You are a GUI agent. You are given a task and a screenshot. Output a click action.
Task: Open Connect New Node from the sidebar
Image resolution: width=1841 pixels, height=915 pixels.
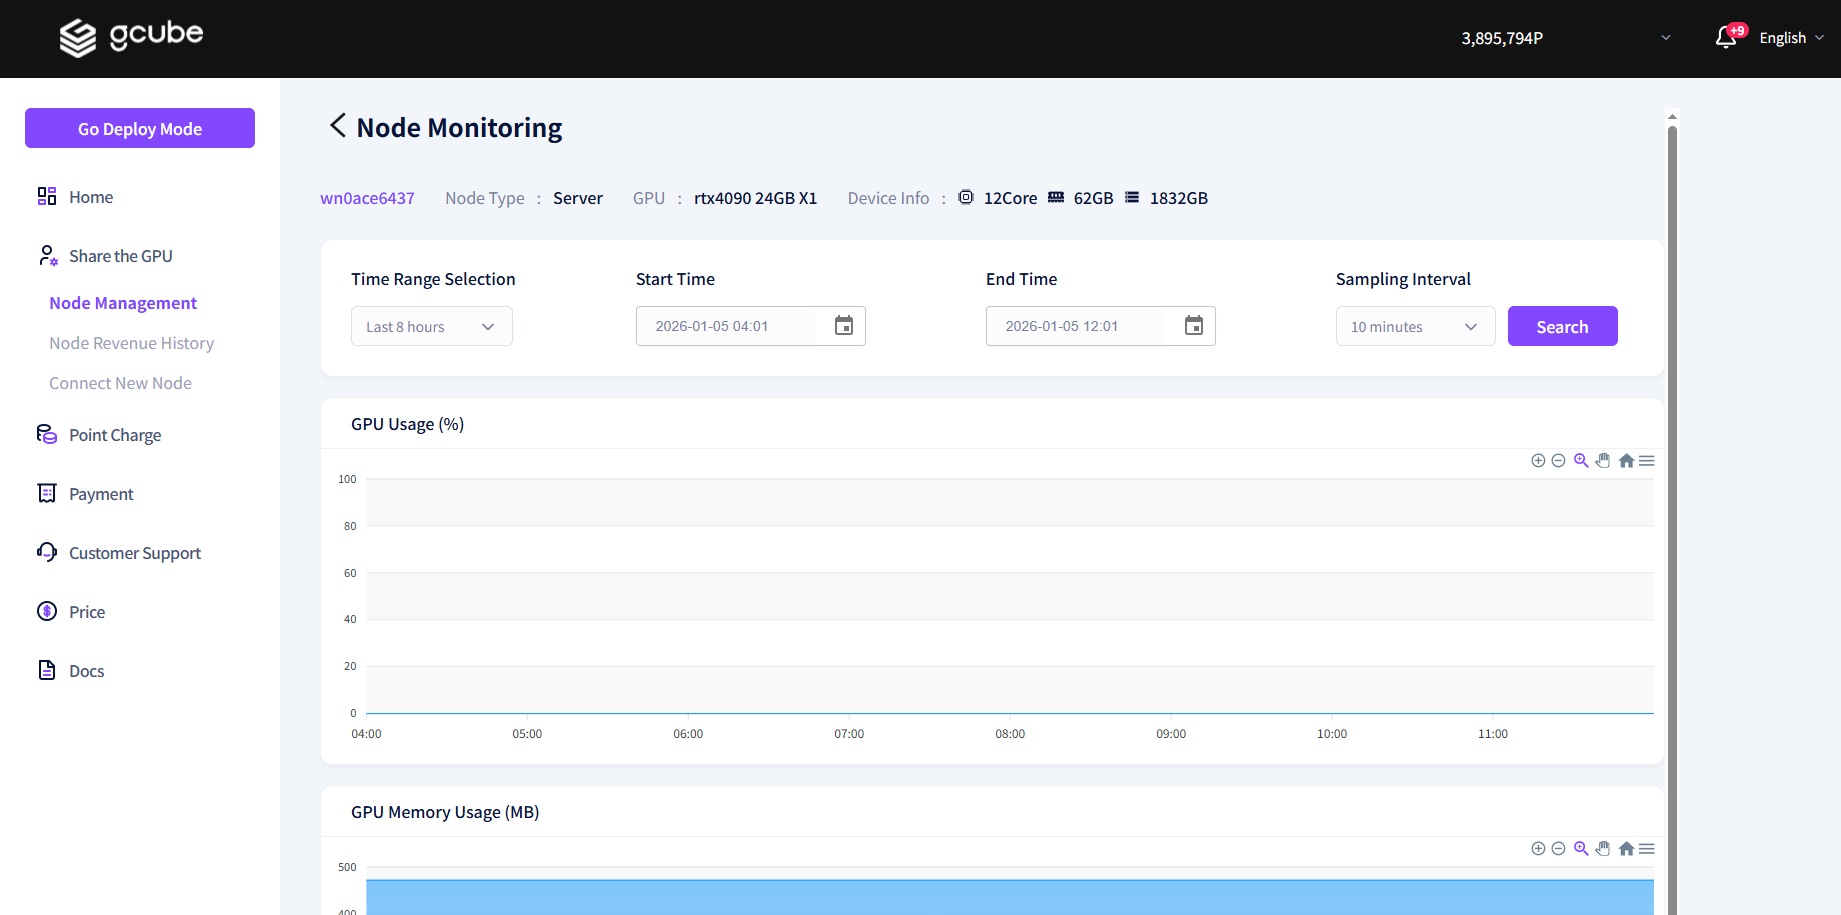click(120, 383)
